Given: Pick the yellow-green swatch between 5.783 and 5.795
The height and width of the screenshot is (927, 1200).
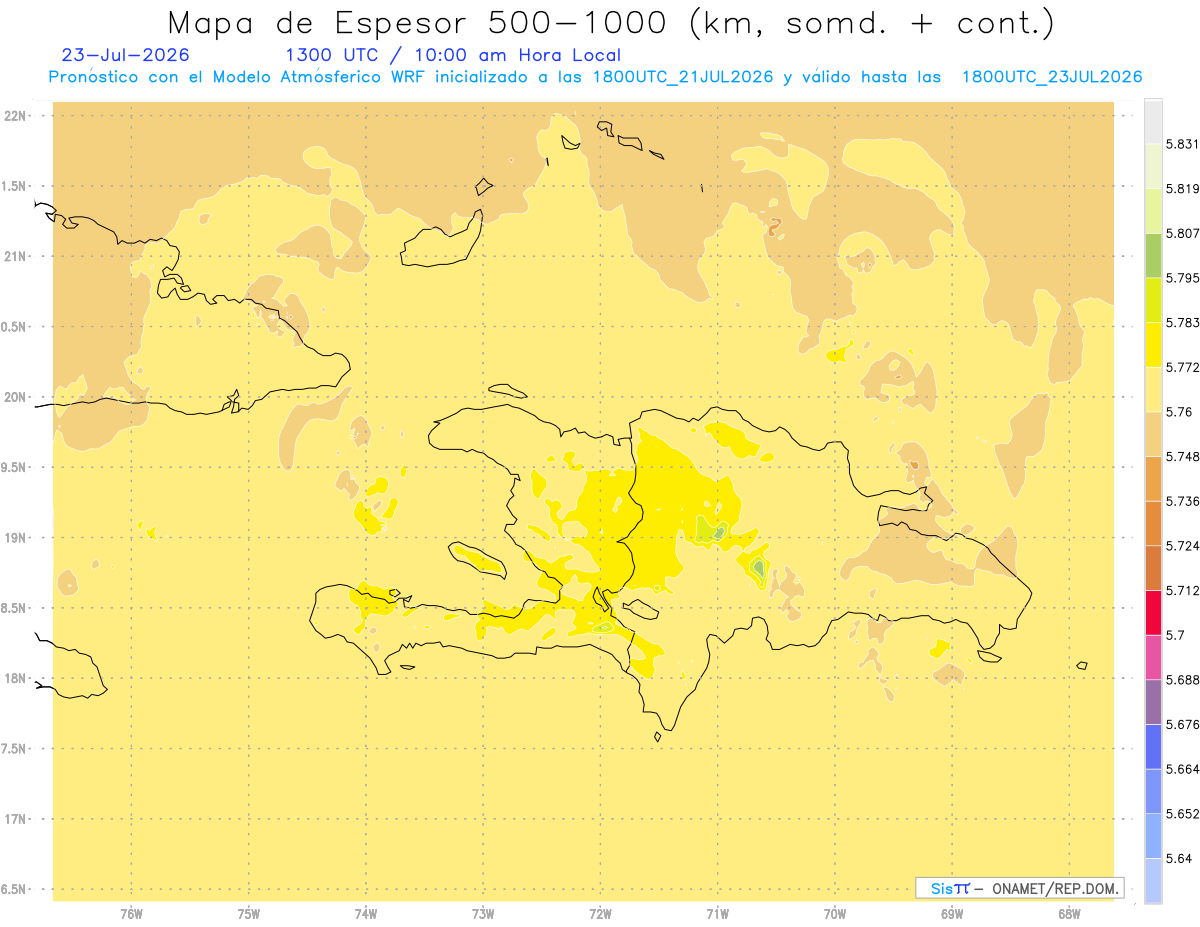Looking at the screenshot, I should click(x=1153, y=300).
